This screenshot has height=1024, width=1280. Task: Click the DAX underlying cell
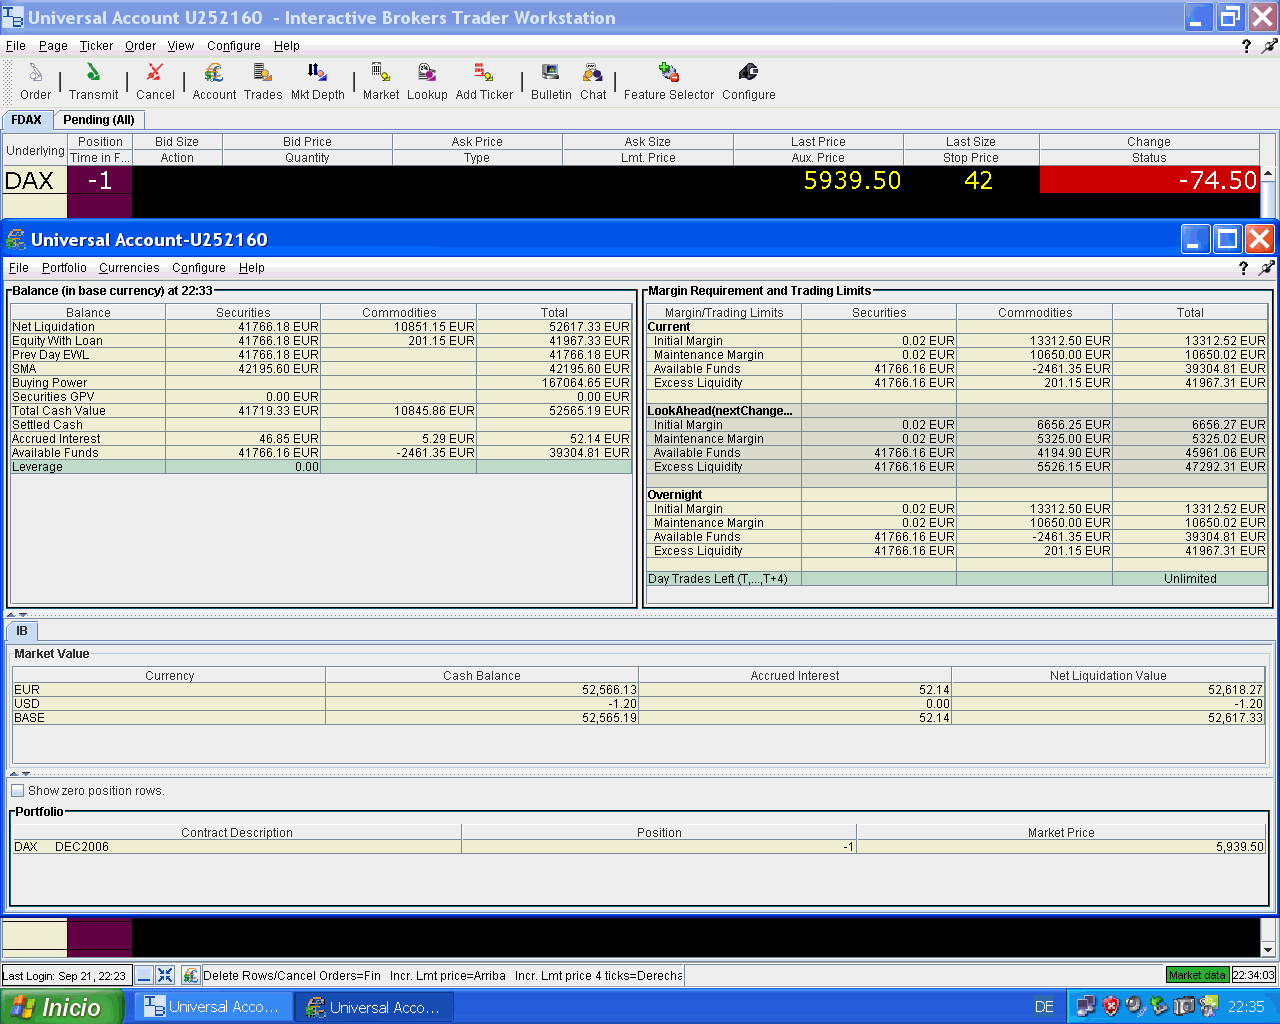click(x=34, y=180)
